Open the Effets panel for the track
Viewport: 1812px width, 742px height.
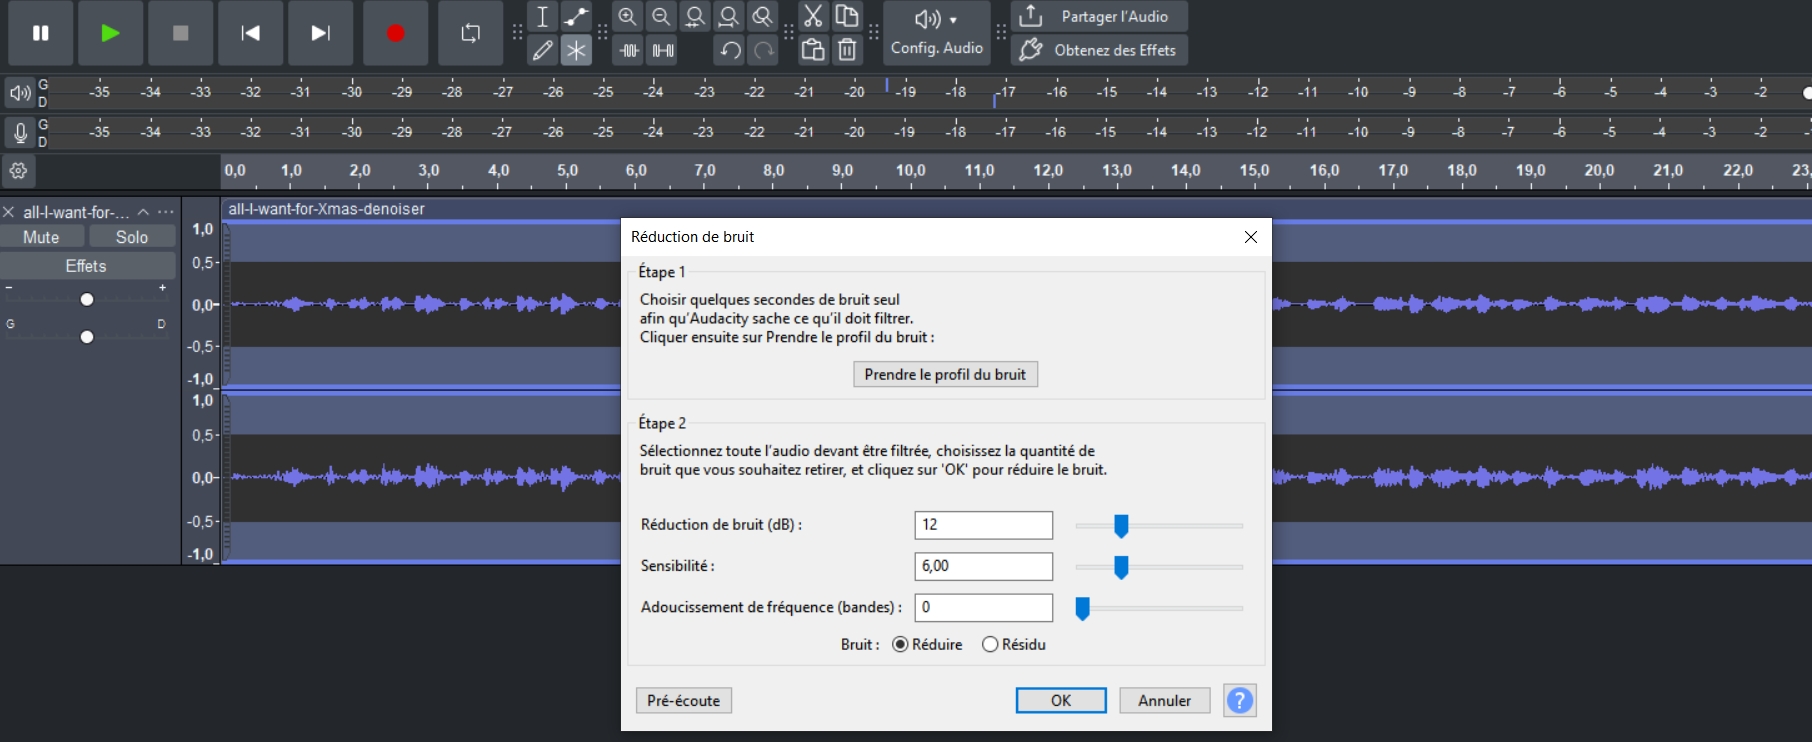pos(86,266)
